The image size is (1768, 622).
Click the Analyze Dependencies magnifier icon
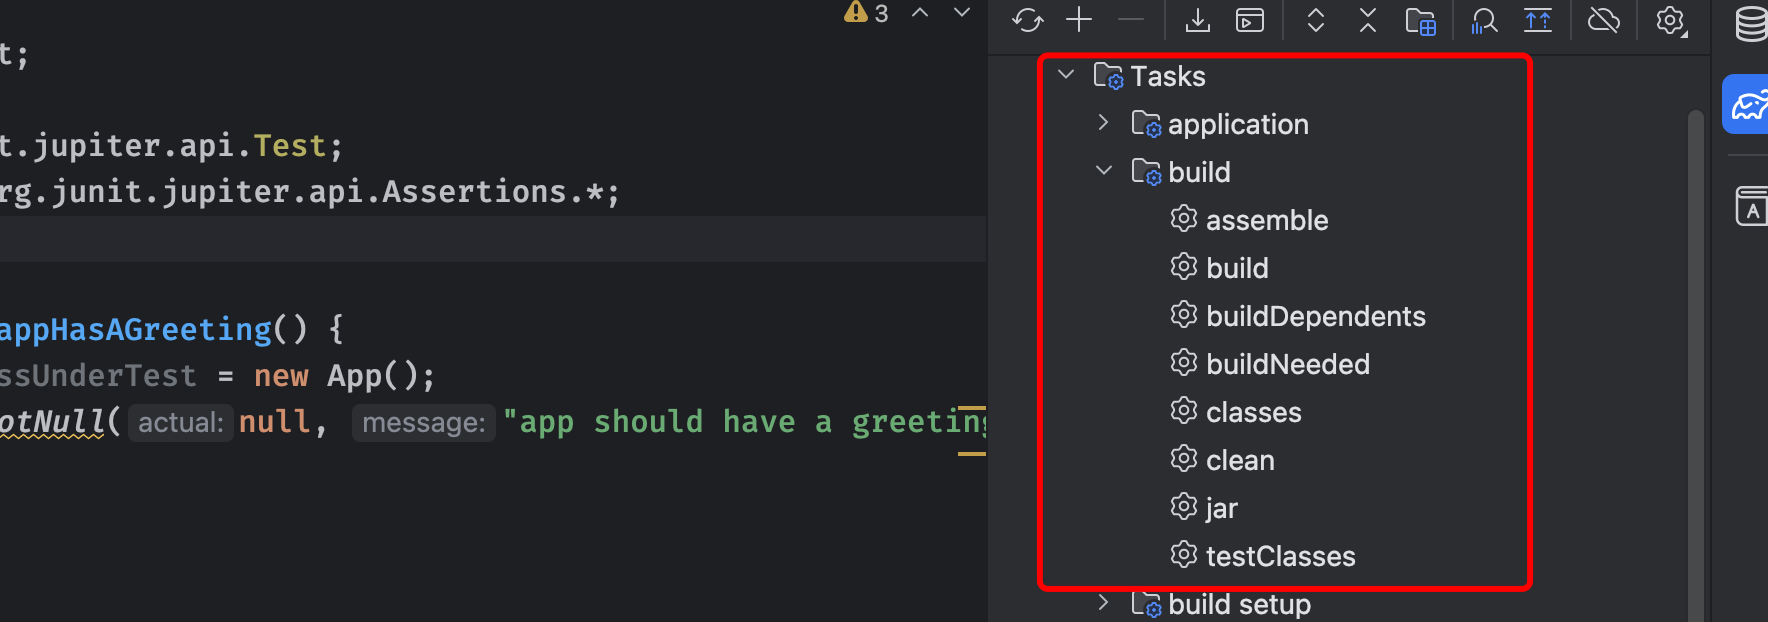(x=1484, y=20)
